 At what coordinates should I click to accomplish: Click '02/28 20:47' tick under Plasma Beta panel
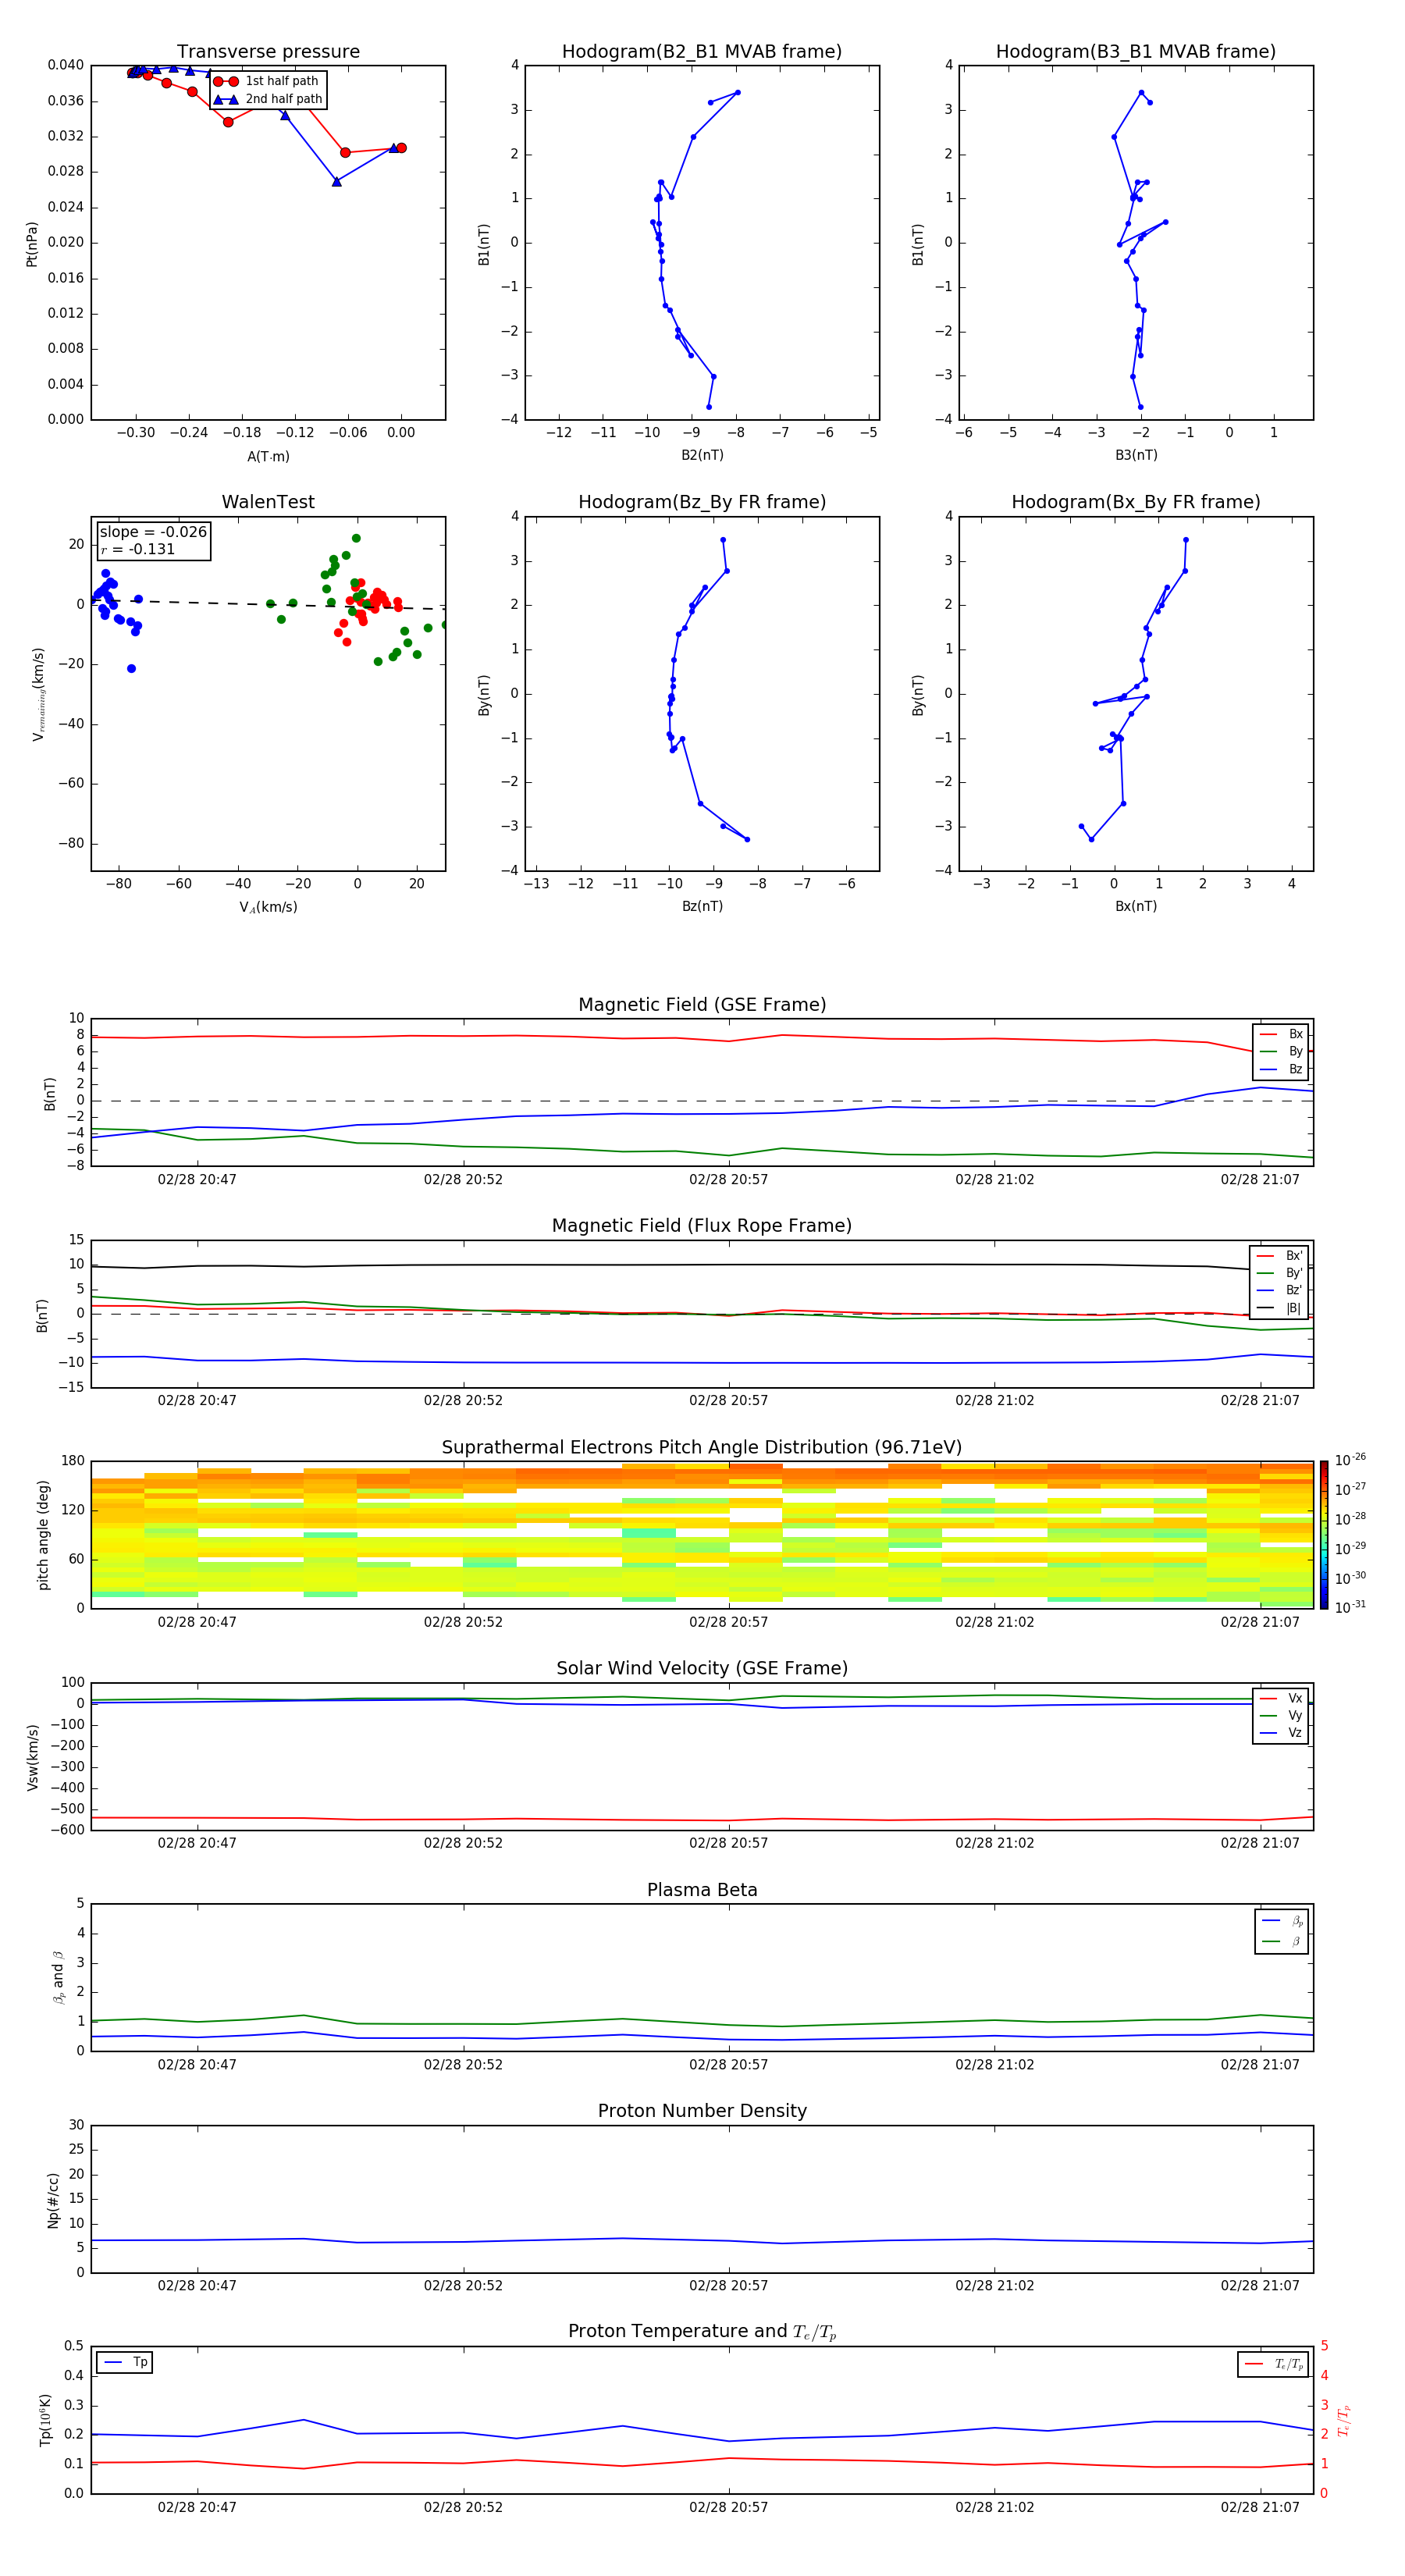click(x=197, y=2064)
